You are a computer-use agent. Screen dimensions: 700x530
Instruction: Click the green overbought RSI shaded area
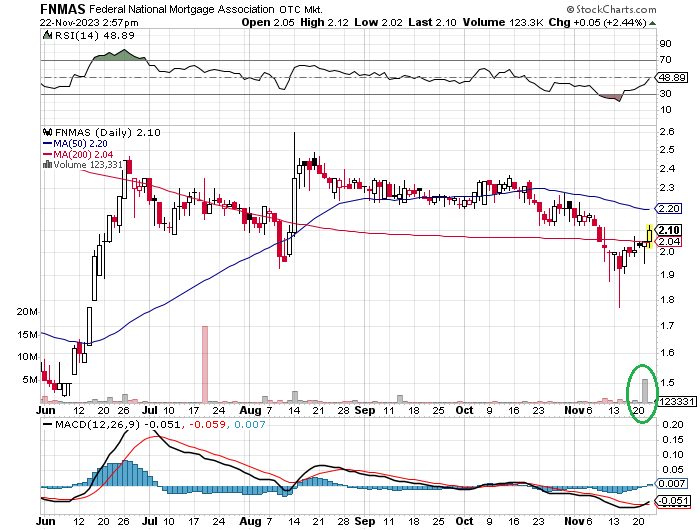click(120, 55)
